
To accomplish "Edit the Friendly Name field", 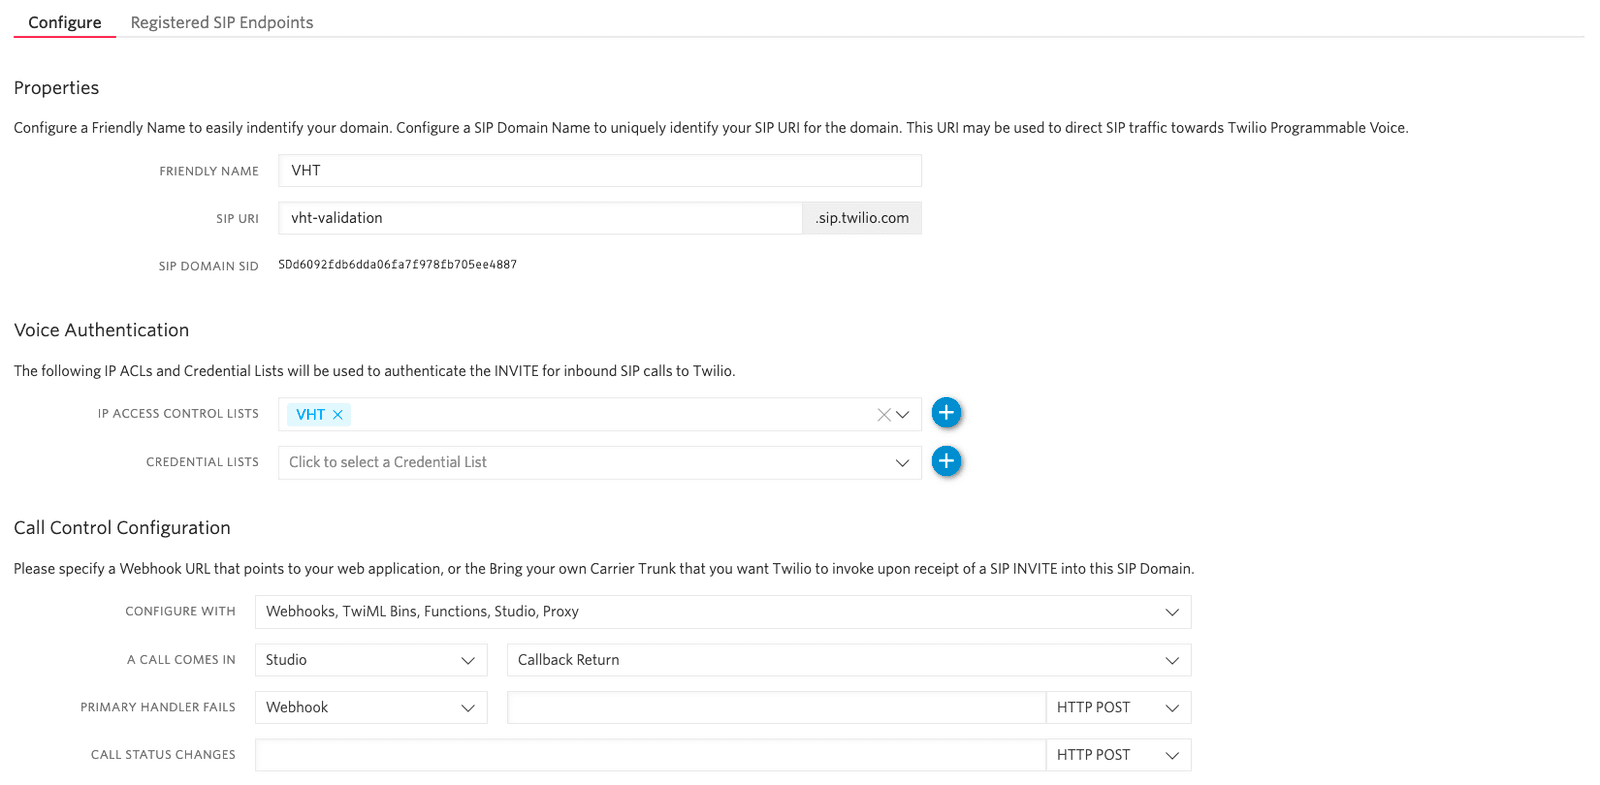I will point(599,171).
